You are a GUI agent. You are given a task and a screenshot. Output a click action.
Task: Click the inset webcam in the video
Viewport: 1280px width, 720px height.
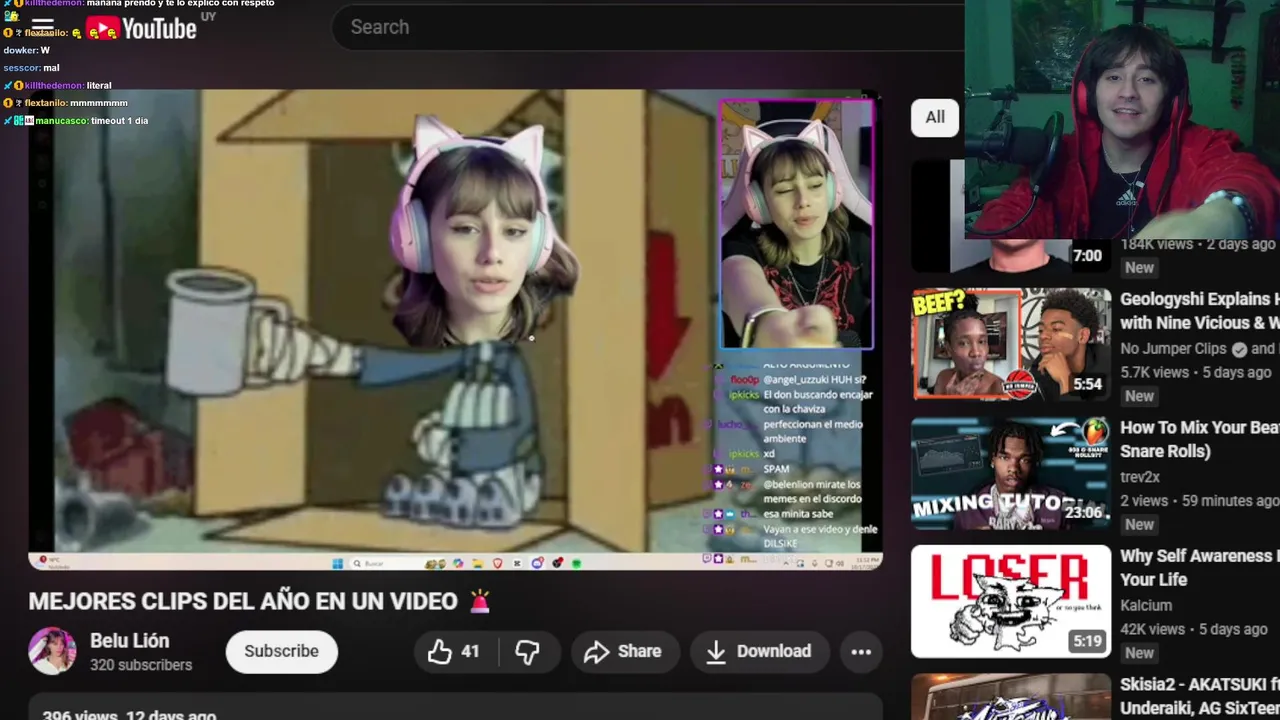coord(796,224)
